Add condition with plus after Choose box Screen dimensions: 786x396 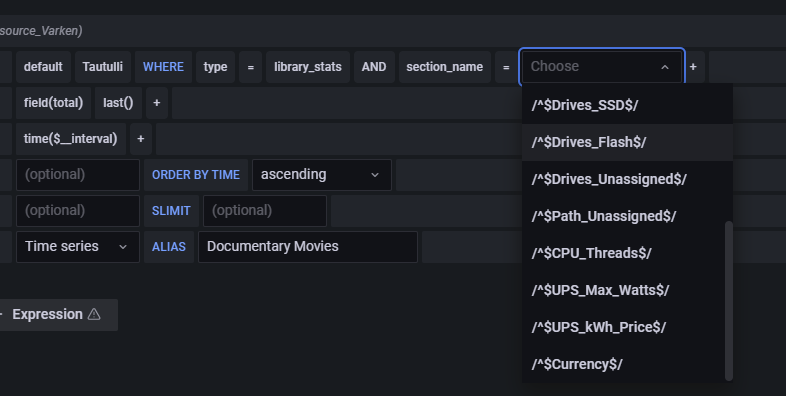coord(693,67)
